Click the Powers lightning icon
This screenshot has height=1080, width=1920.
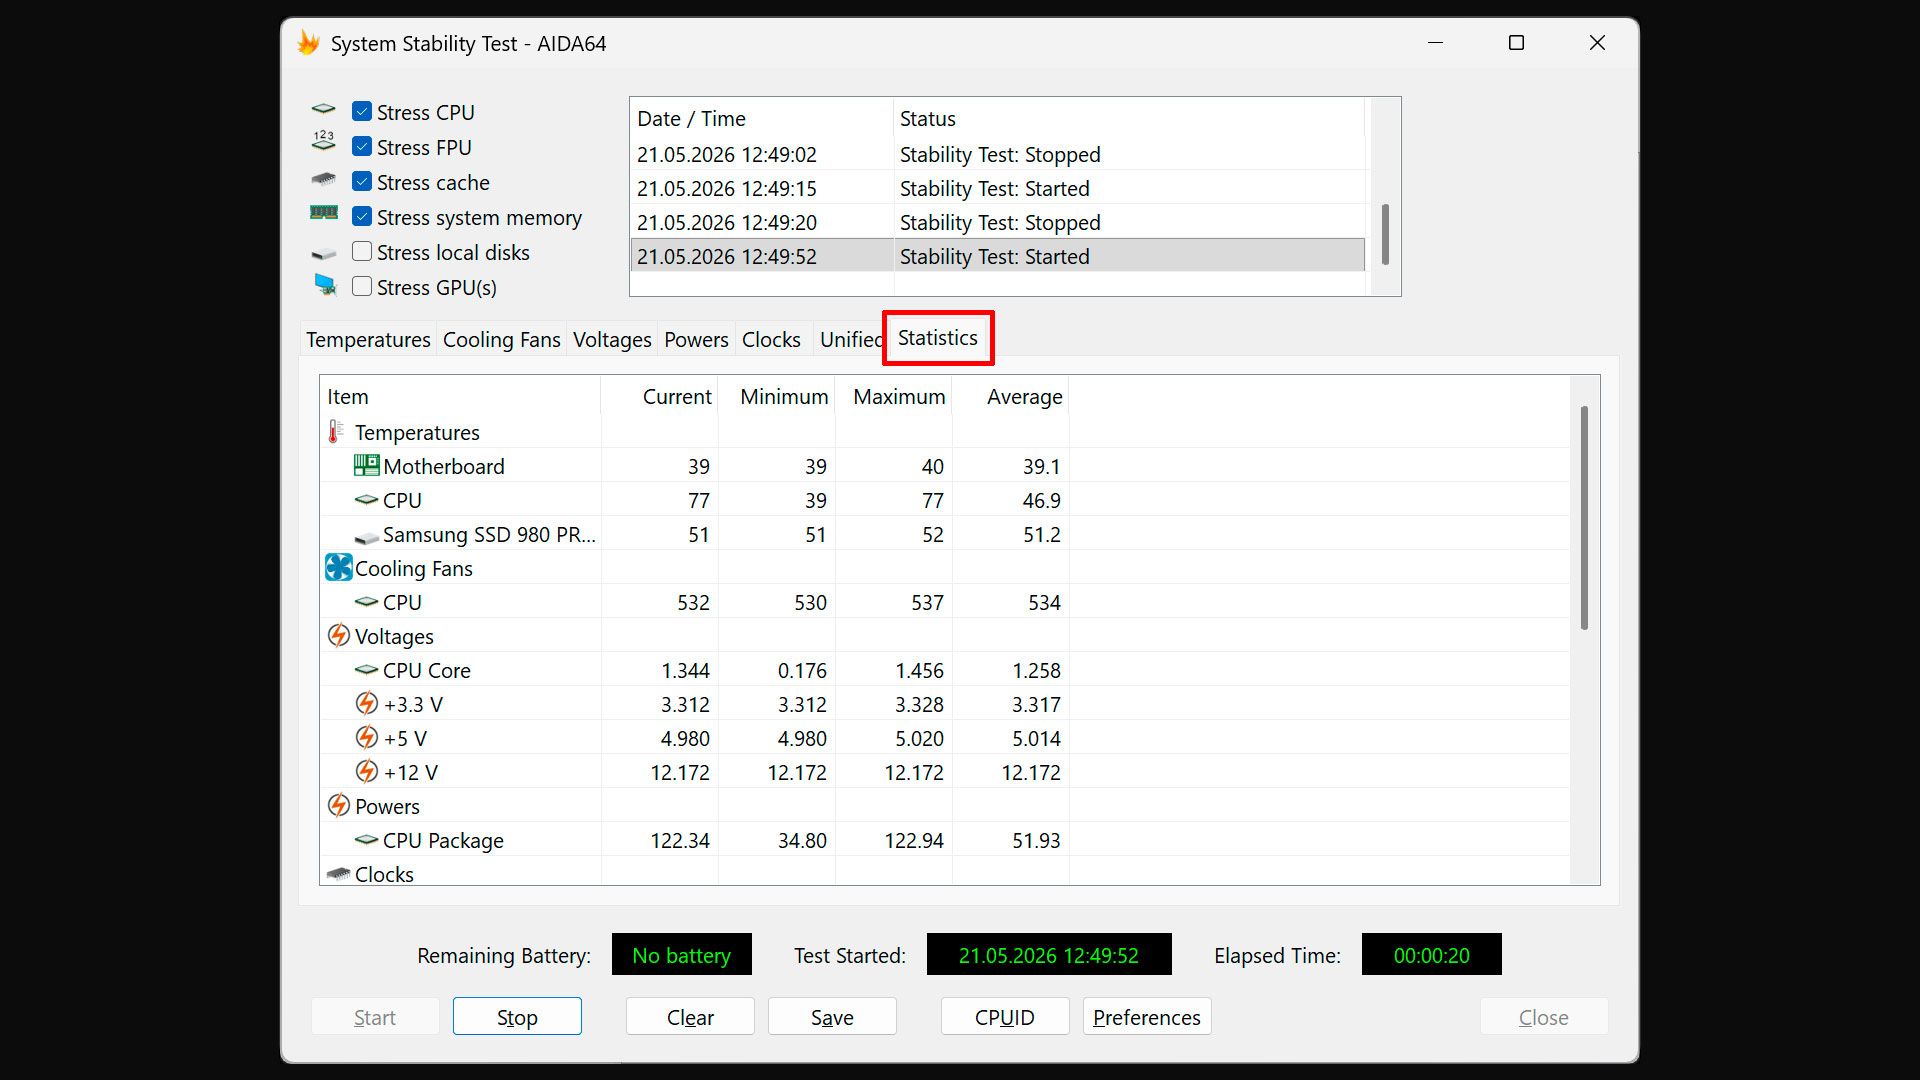tap(339, 805)
